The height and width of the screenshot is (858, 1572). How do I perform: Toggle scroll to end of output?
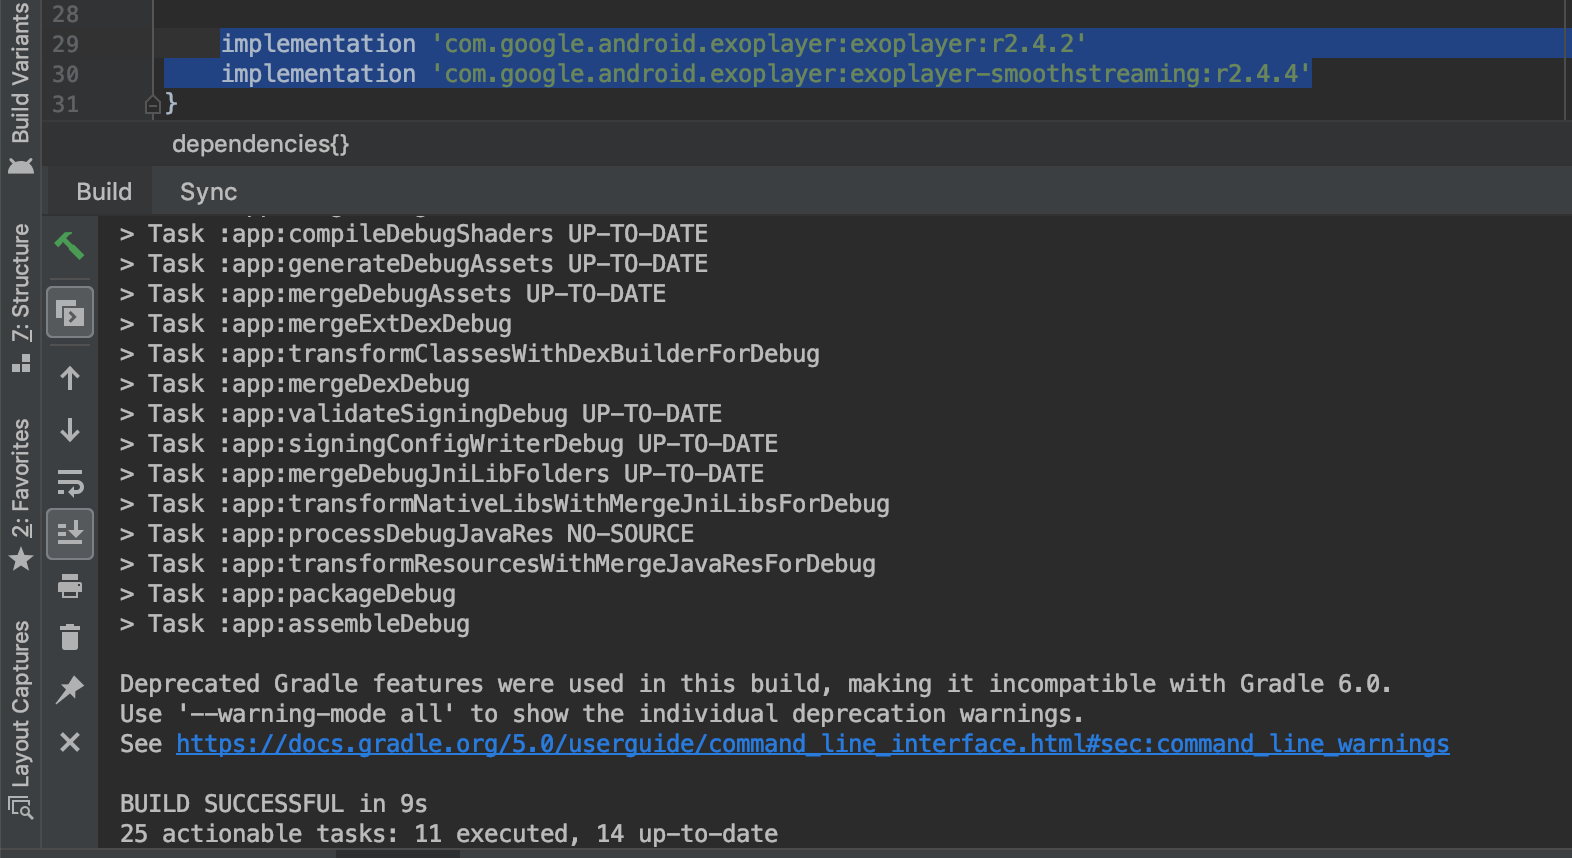70,533
